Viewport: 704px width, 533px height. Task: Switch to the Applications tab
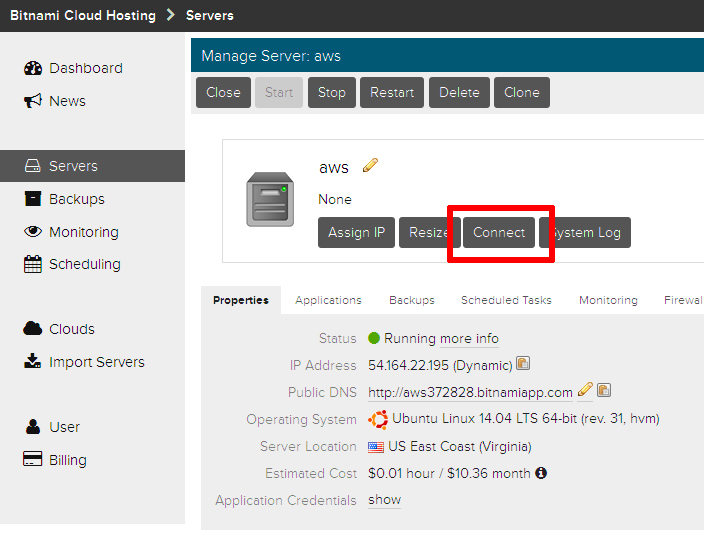tap(328, 300)
